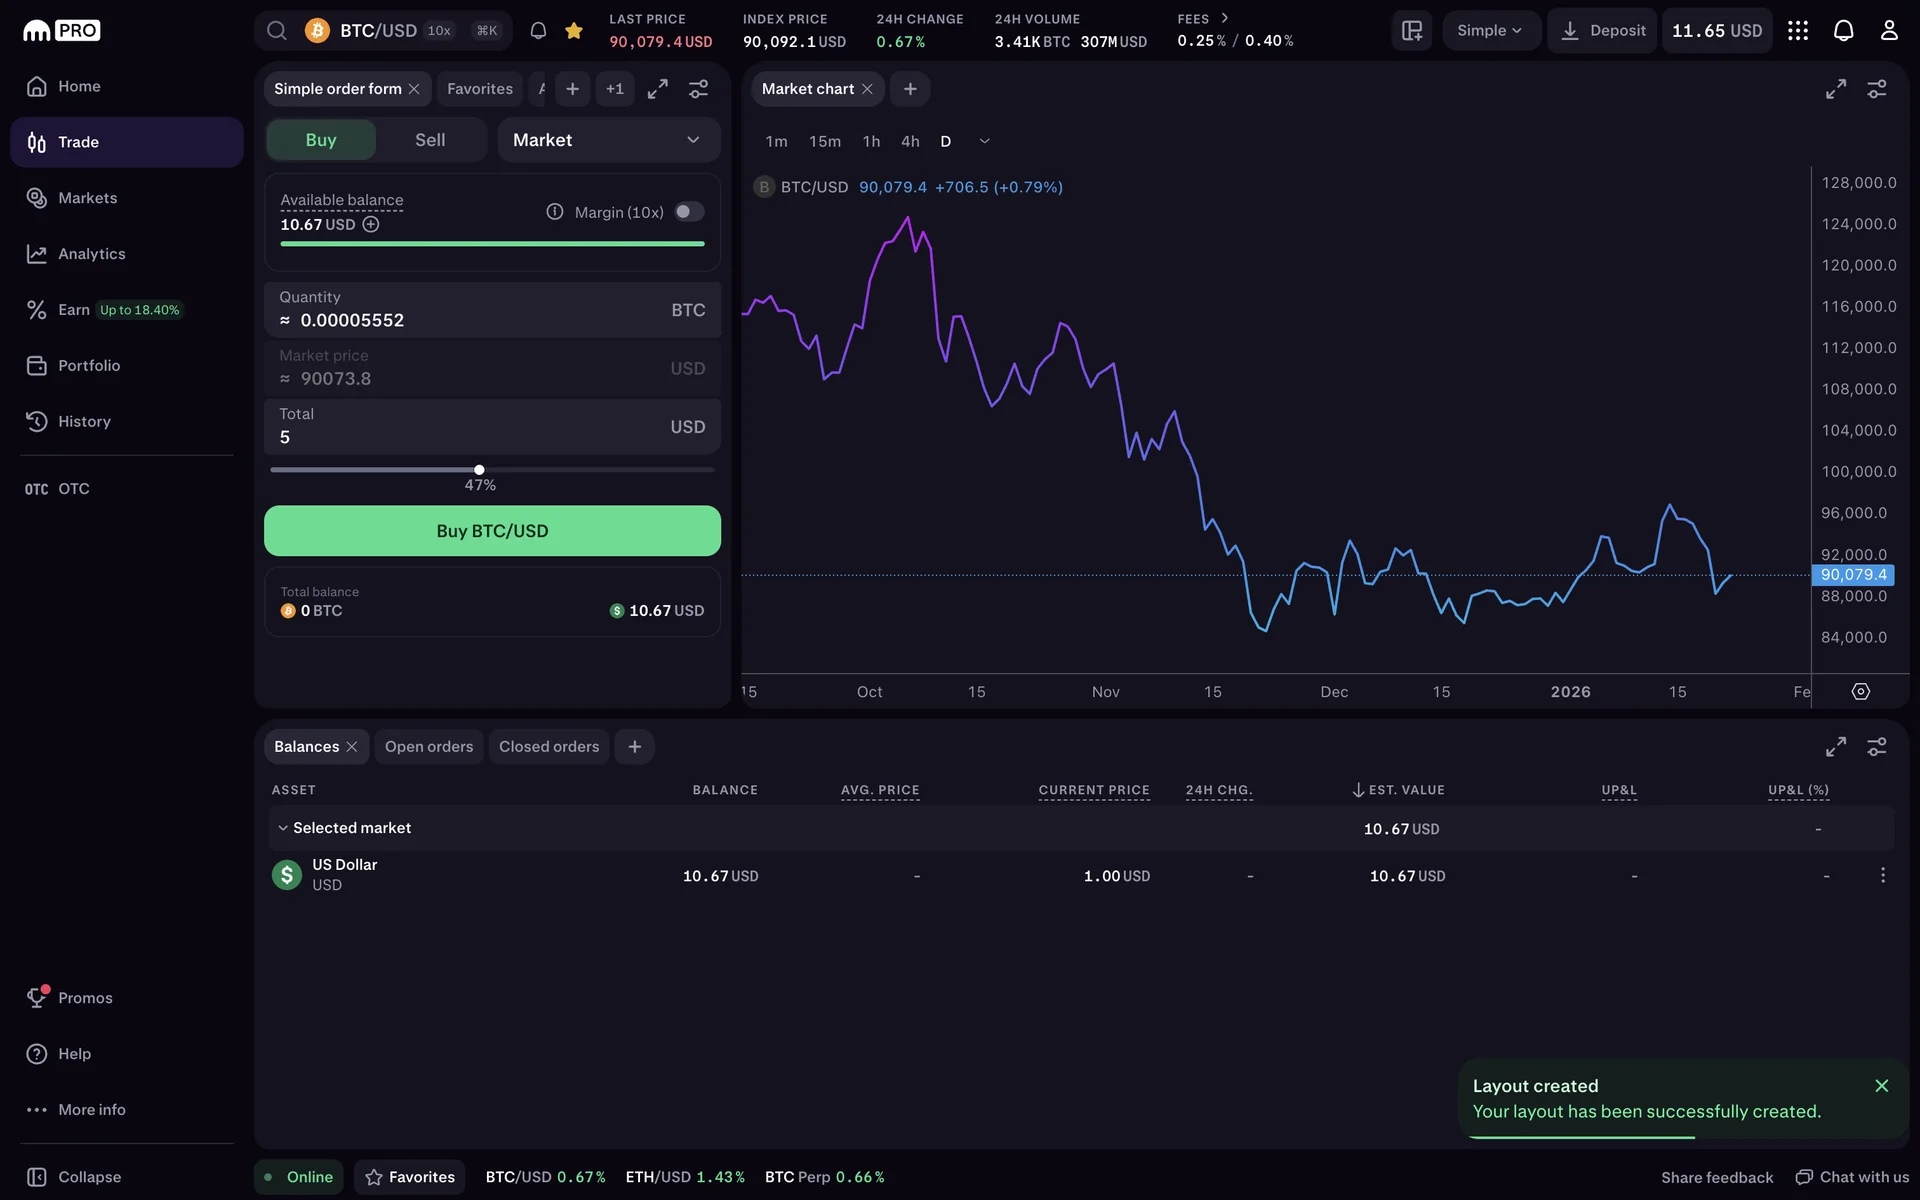The height and width of the screenshot is (1200, 1920).
Task: Click the price alert bell beside BTC/USD
Action: [x=538, y=31]
